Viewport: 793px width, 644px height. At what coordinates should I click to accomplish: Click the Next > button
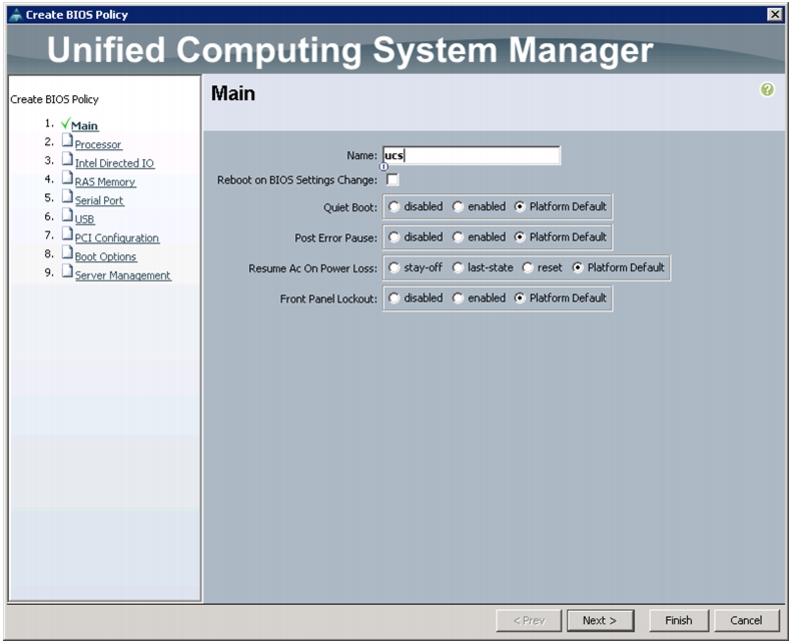click(x=600, y=620)
